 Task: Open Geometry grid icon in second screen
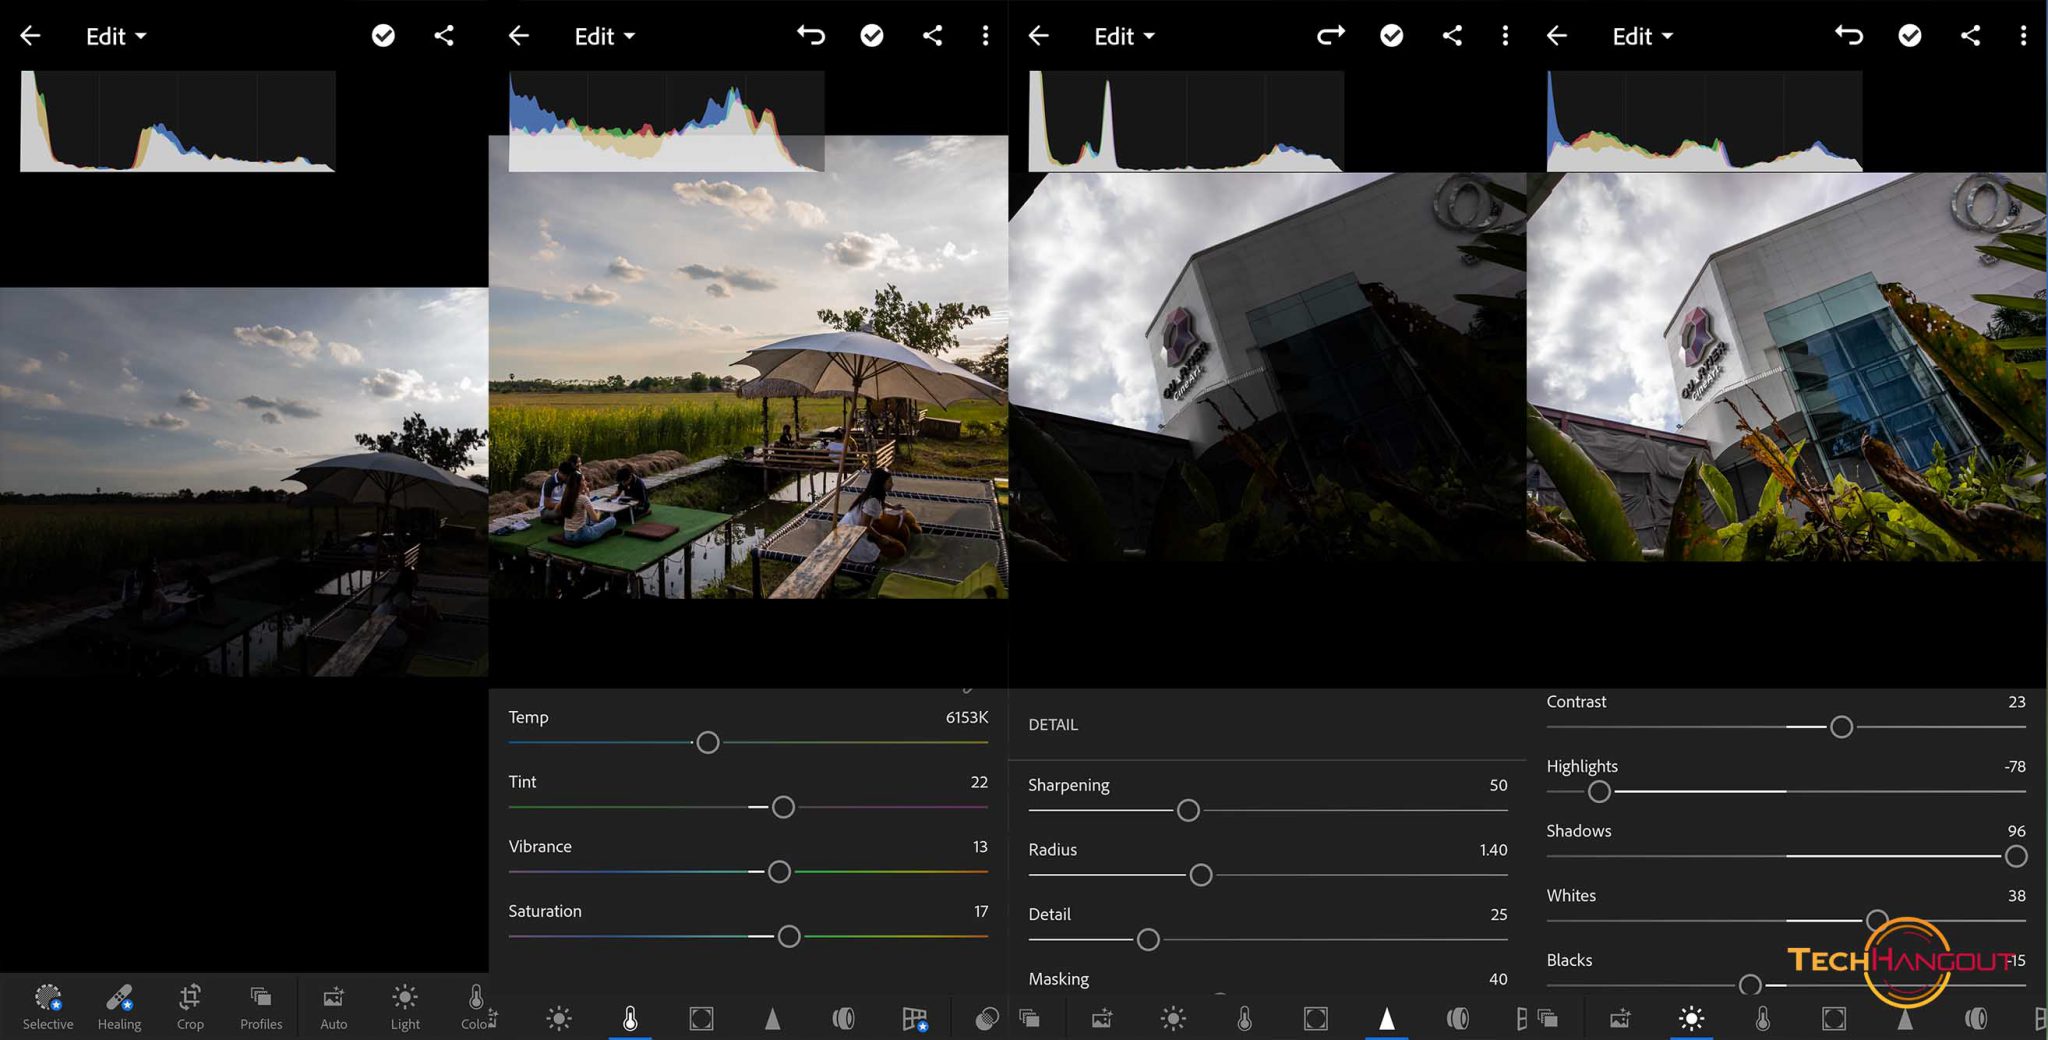[x=914, y=1019]
